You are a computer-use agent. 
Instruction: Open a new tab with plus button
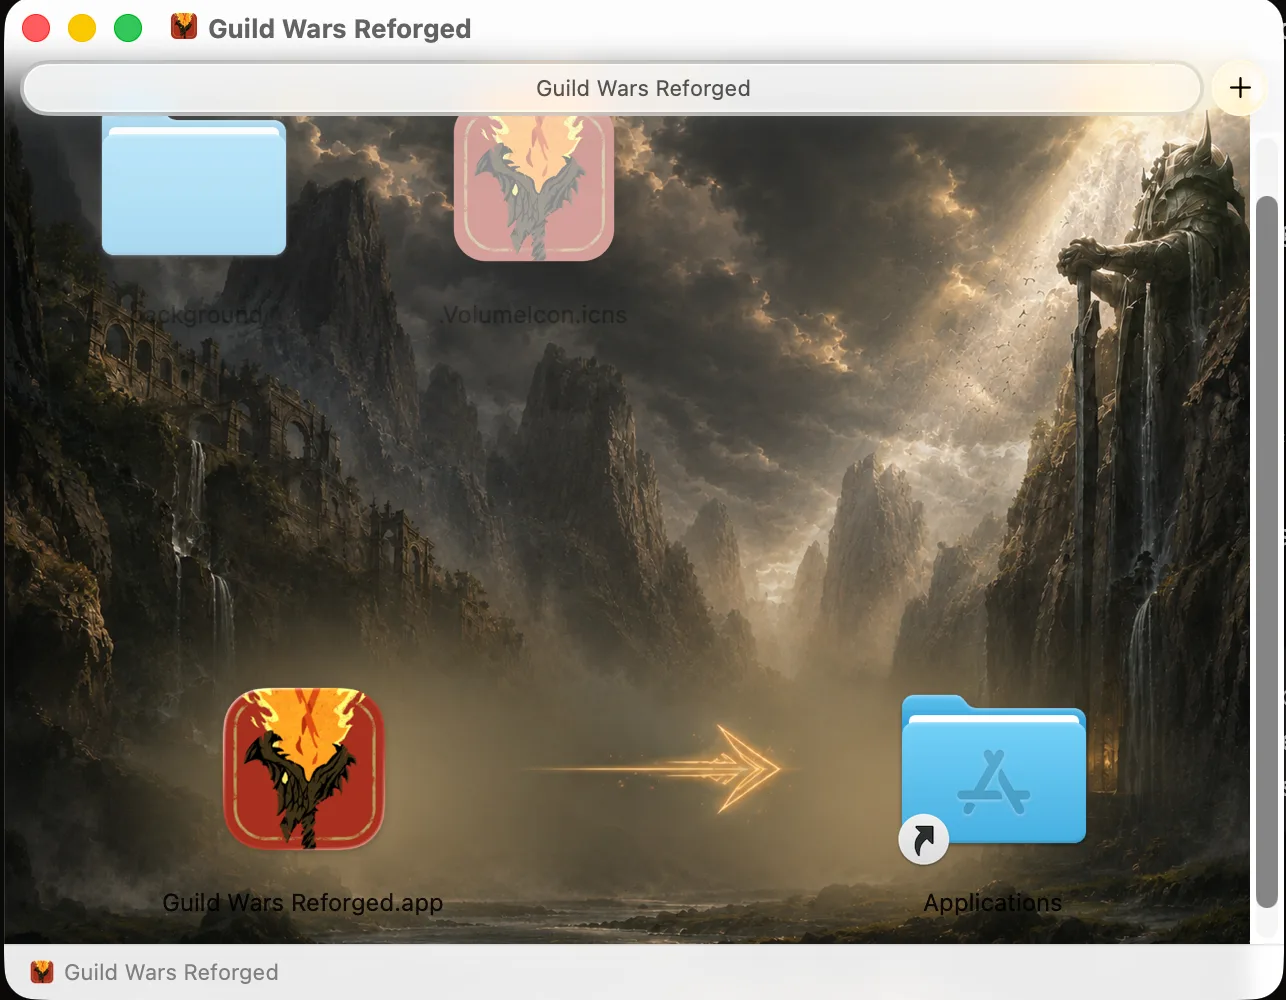1240,88
